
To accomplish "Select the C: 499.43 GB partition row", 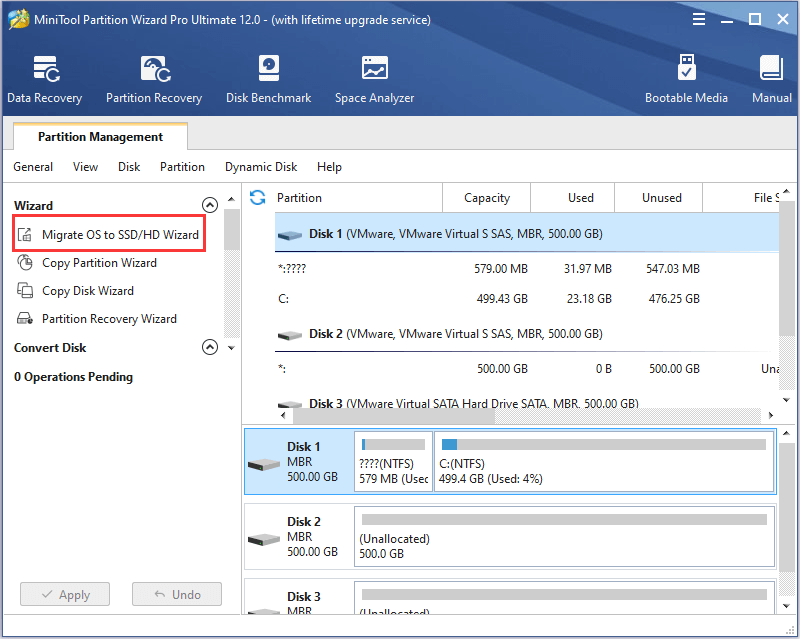I will coord(527,299).
